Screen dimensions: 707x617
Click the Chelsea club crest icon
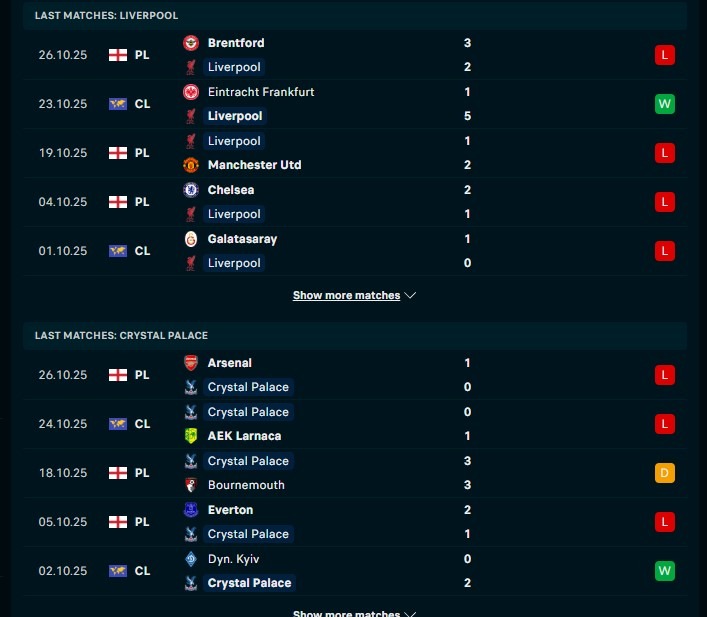191,190
